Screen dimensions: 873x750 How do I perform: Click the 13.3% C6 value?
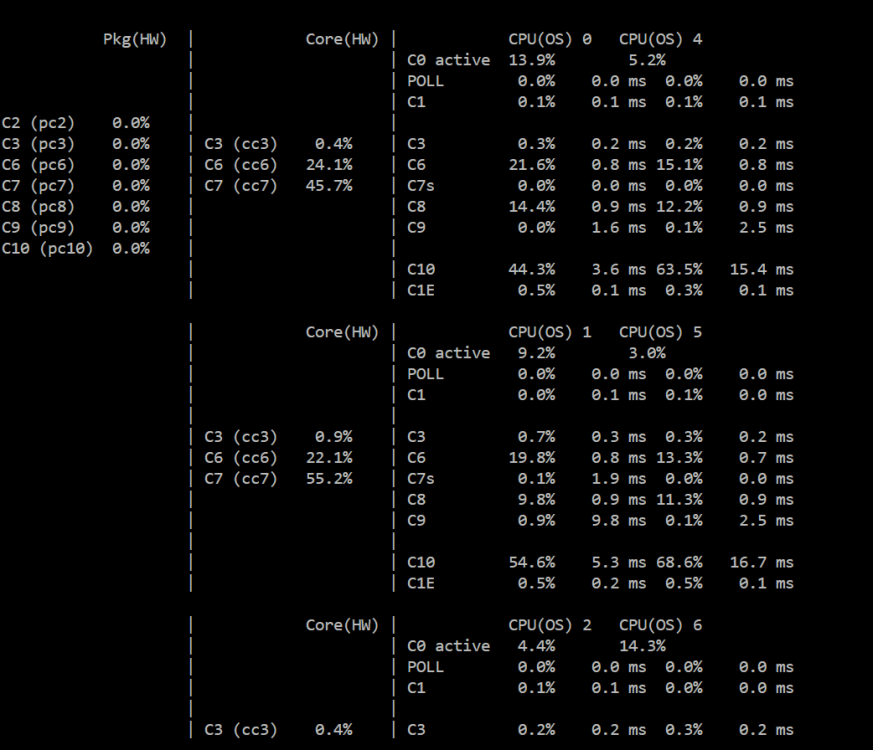[x=679, y=458]
